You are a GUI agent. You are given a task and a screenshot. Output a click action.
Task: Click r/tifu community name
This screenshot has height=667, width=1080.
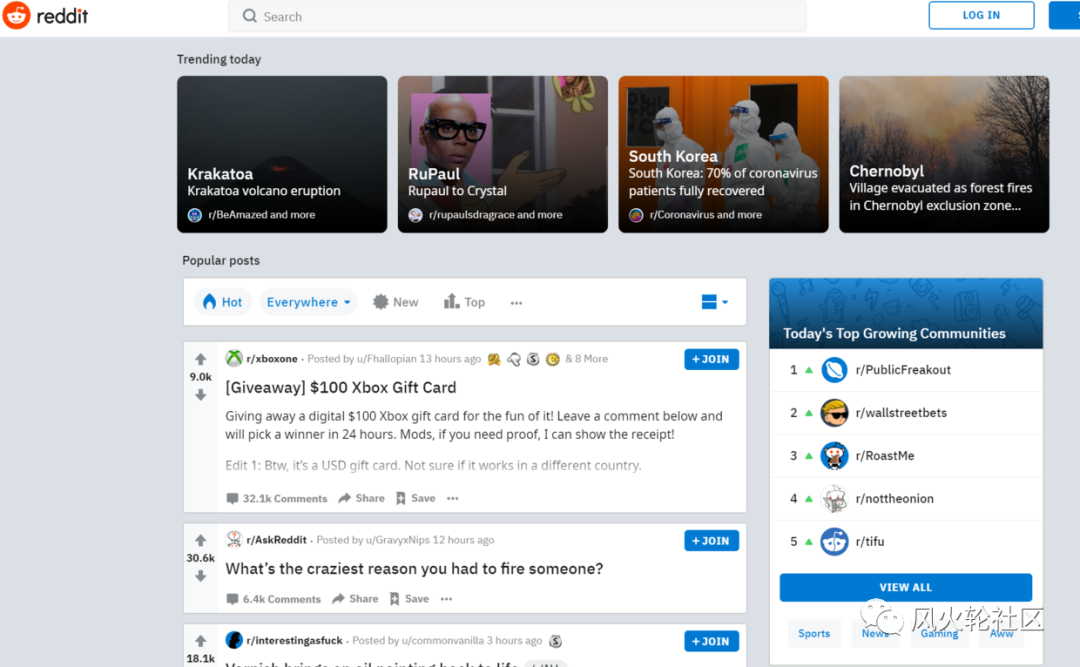coord(870,542)
